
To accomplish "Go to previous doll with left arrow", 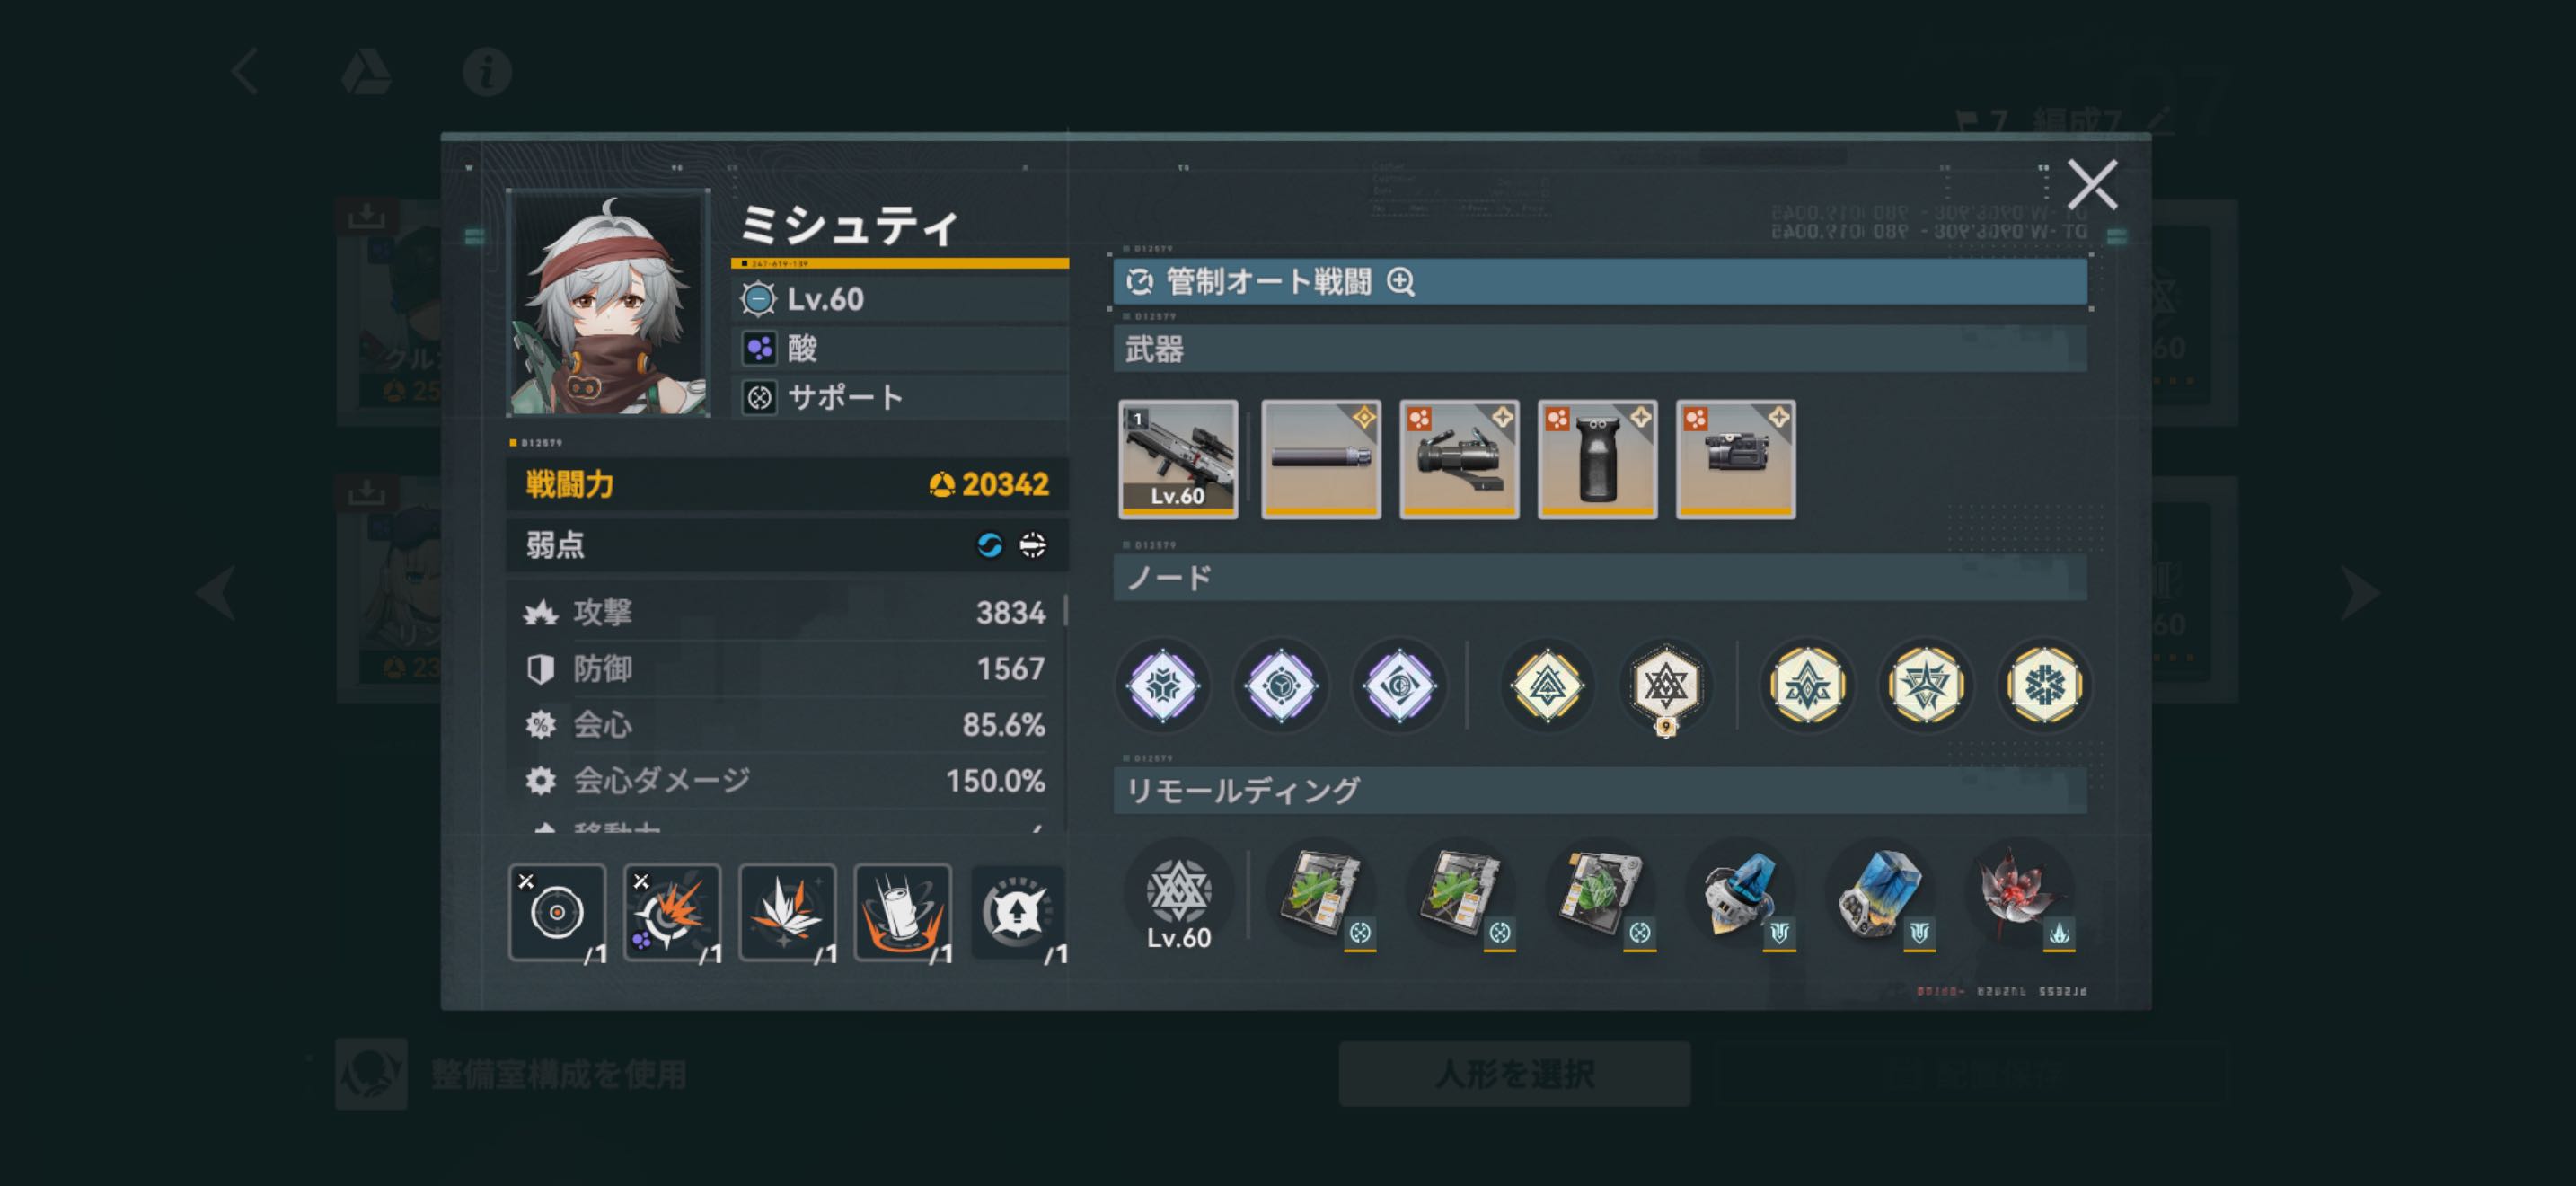I will click(216, 593).
